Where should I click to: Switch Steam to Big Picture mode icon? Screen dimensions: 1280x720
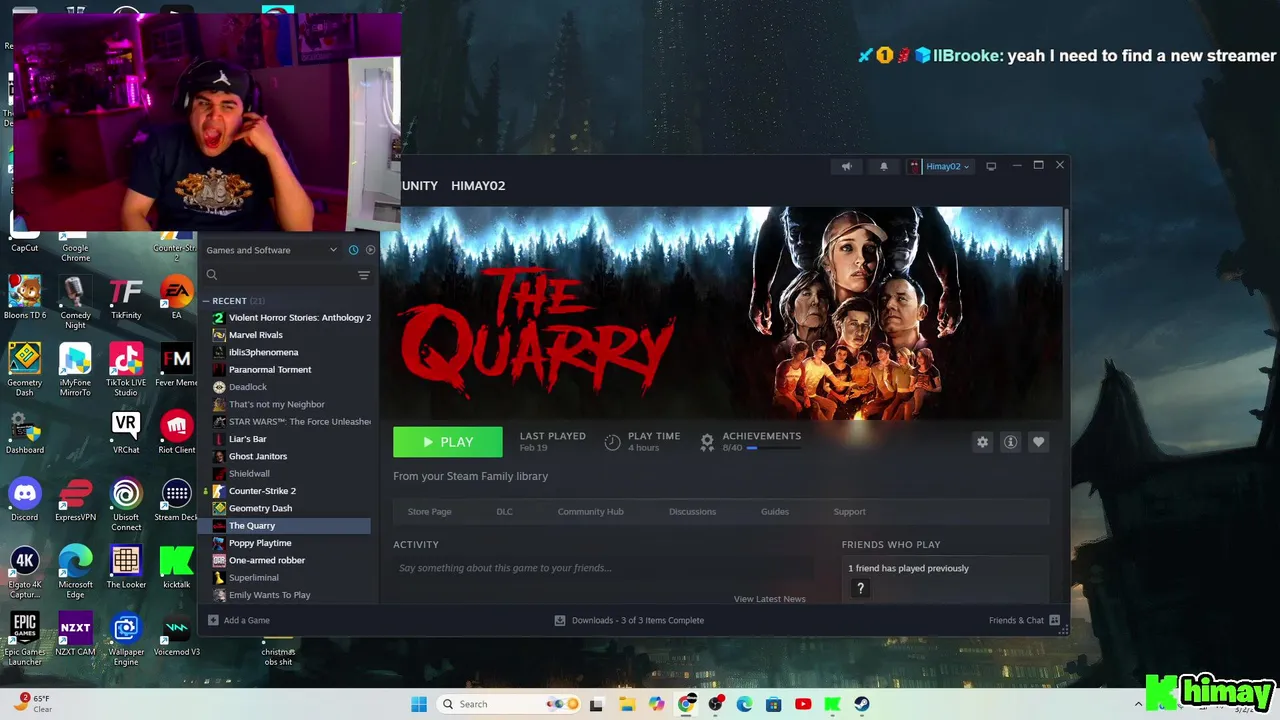(x=991, y=166)
